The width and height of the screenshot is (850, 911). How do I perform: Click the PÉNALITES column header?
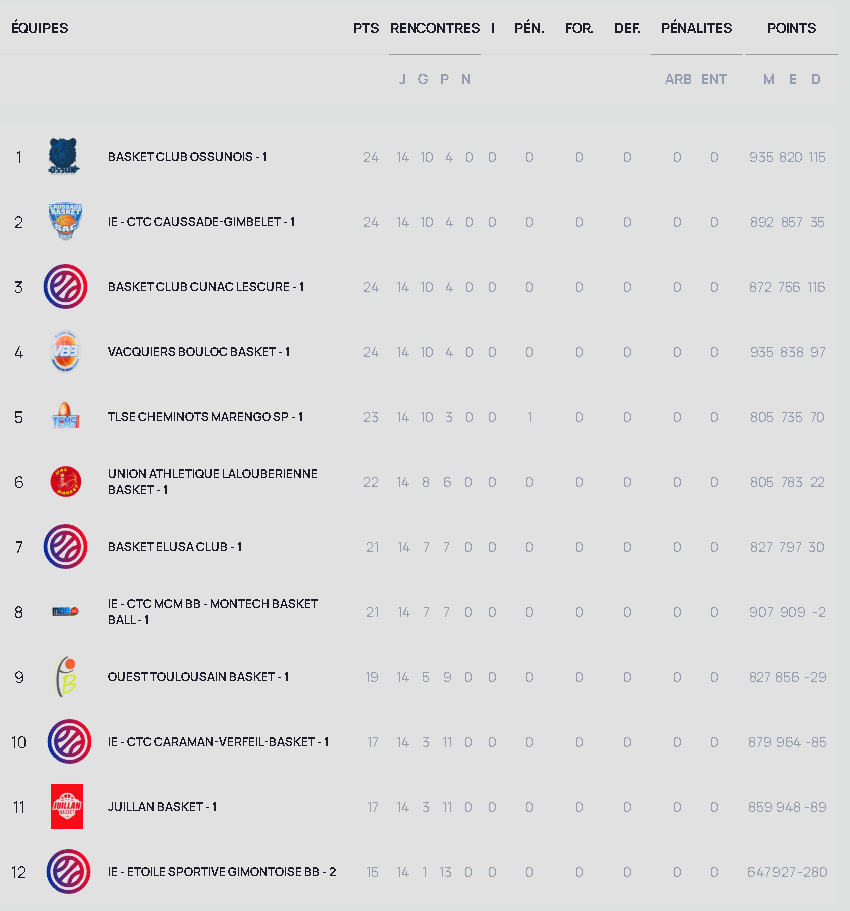click(696, 28)
